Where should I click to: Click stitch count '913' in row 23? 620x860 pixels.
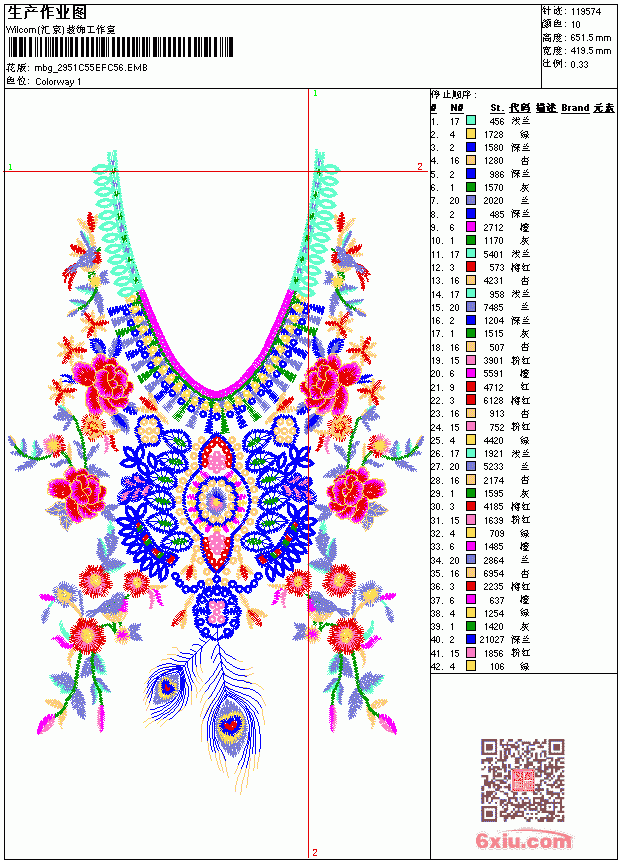coord(497,414)
